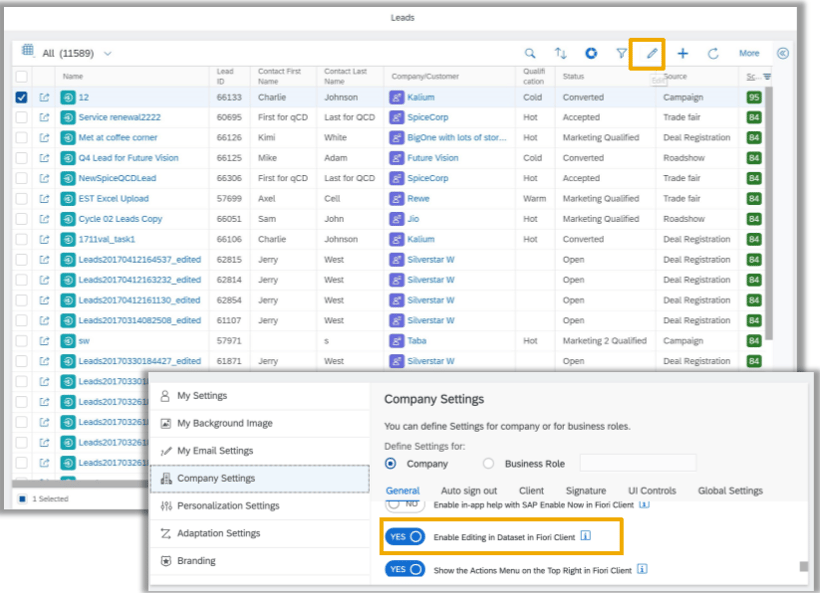Click the pencil Edit icon
The image size is (820, 593).
652,53
